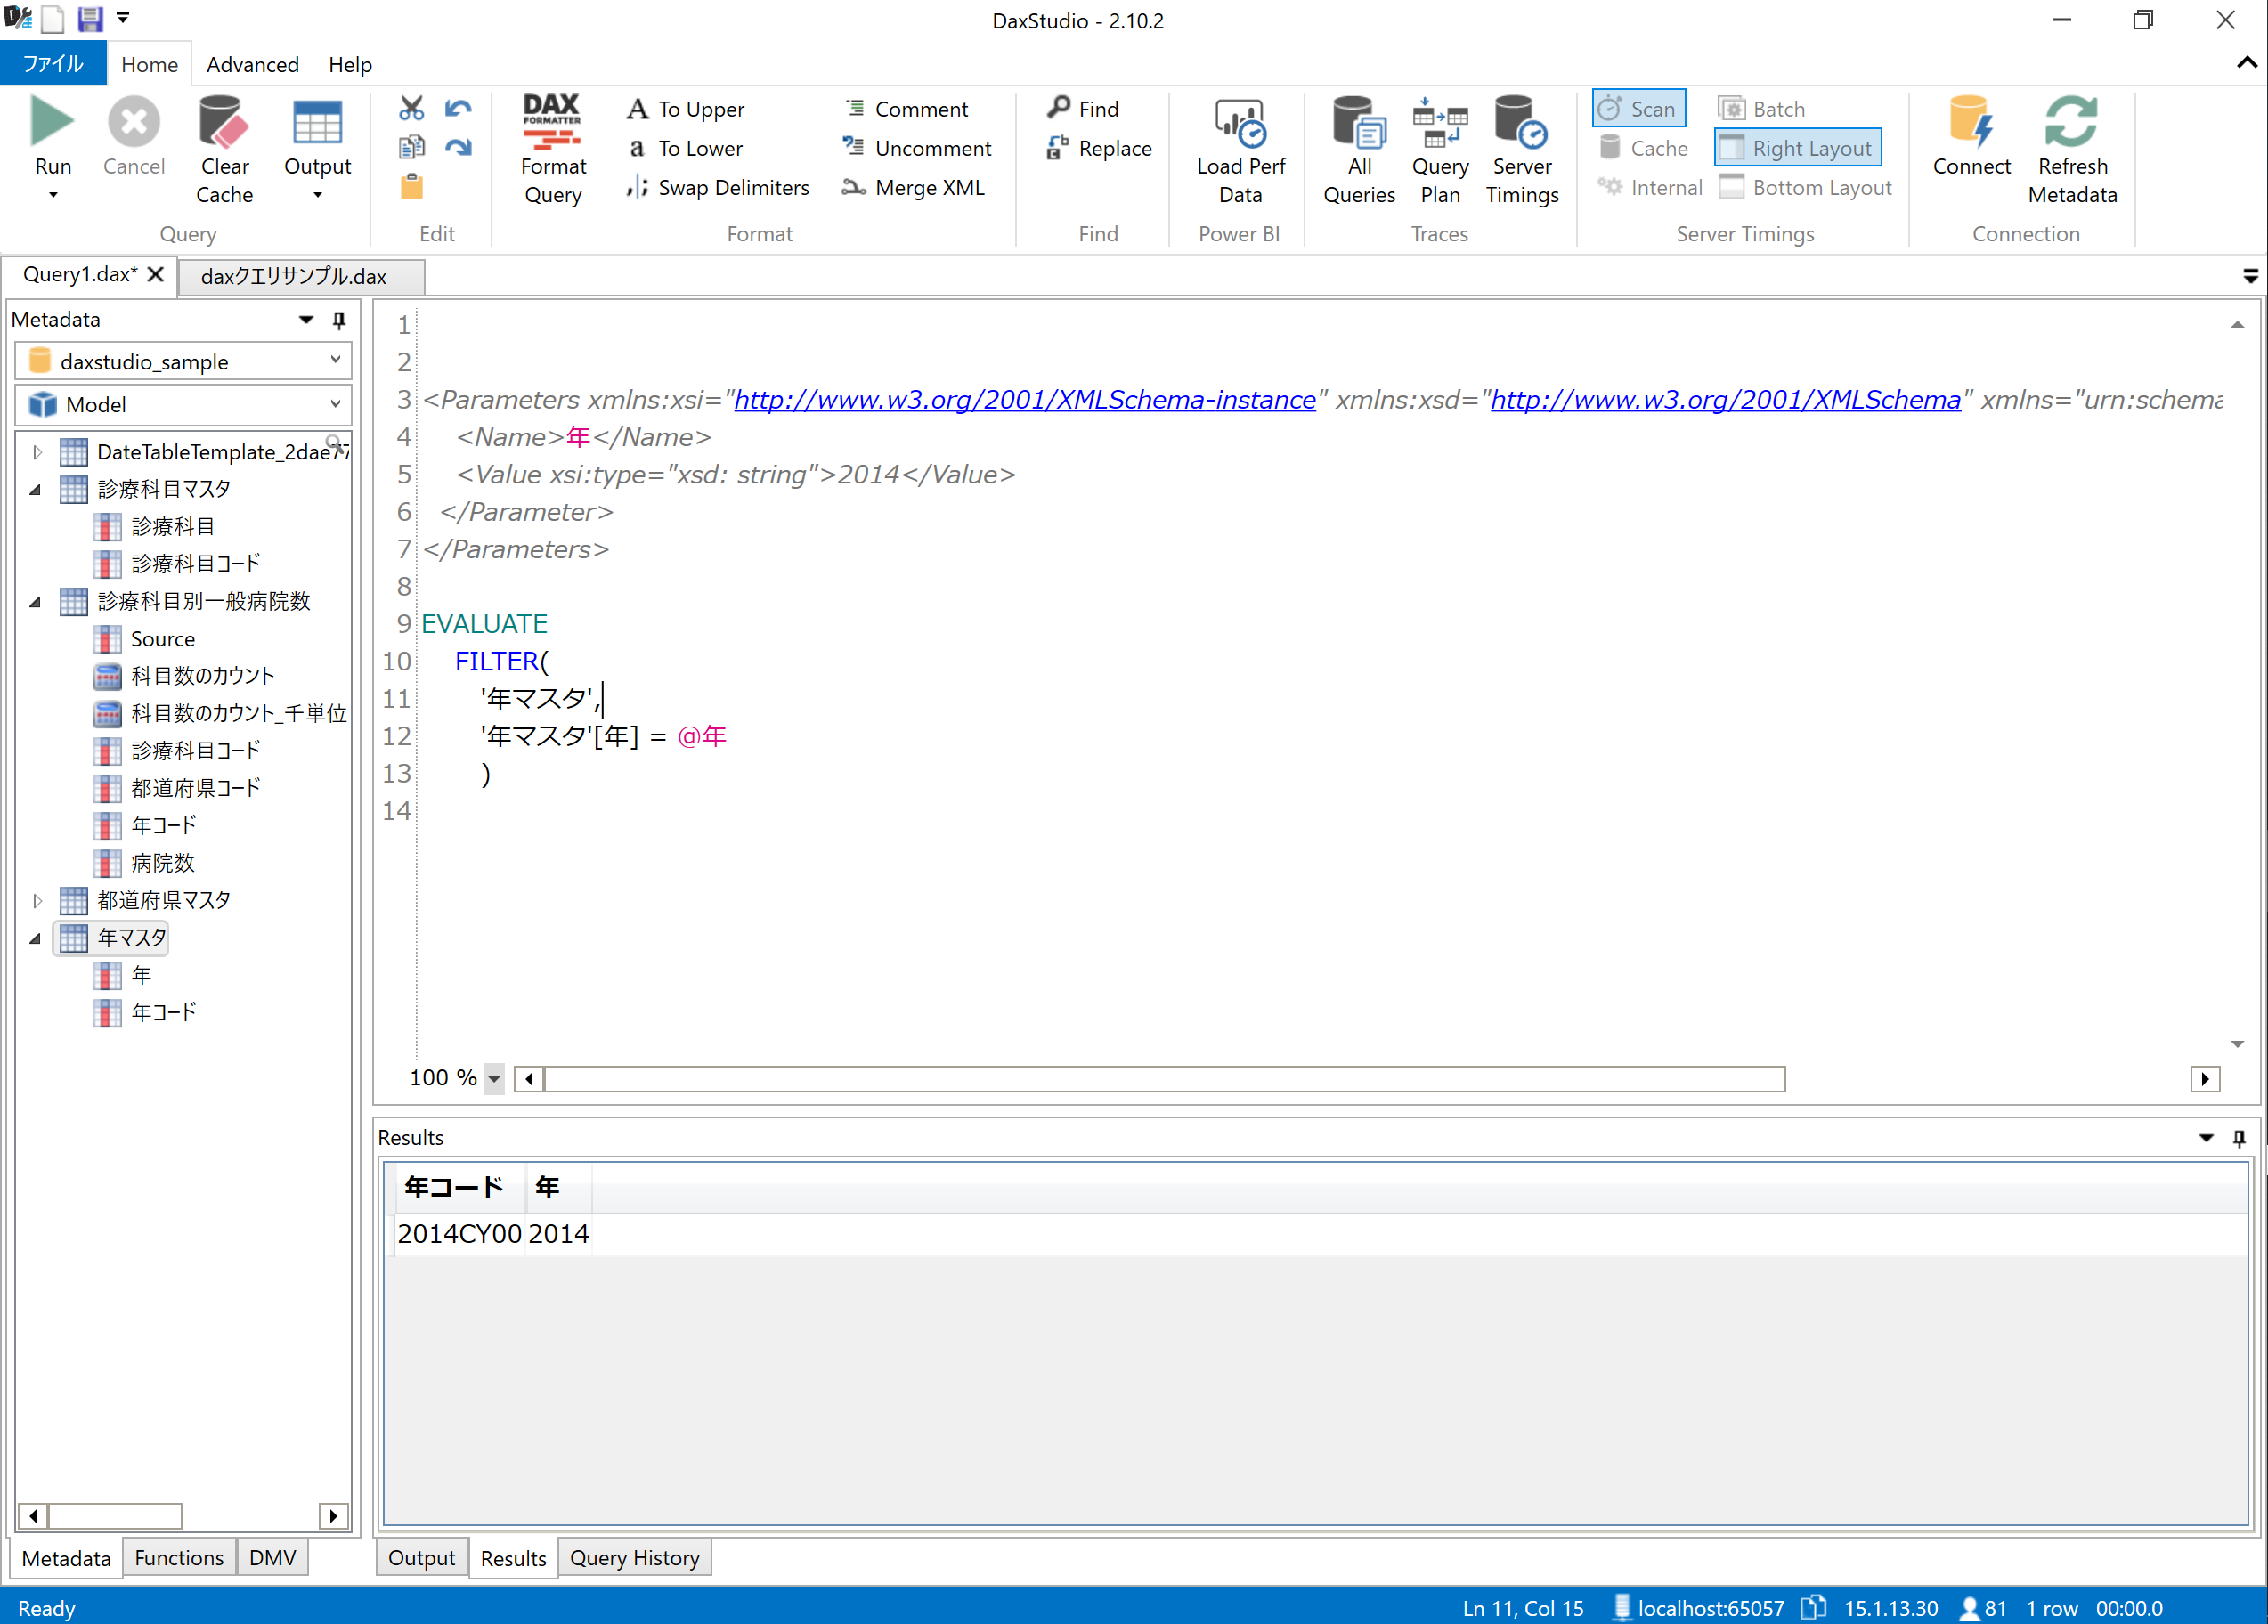Image resolution: width=2268 pixels, height=1624 pixels.
Task: Click the DAX Format Query icon
Action: pos(552,123)
